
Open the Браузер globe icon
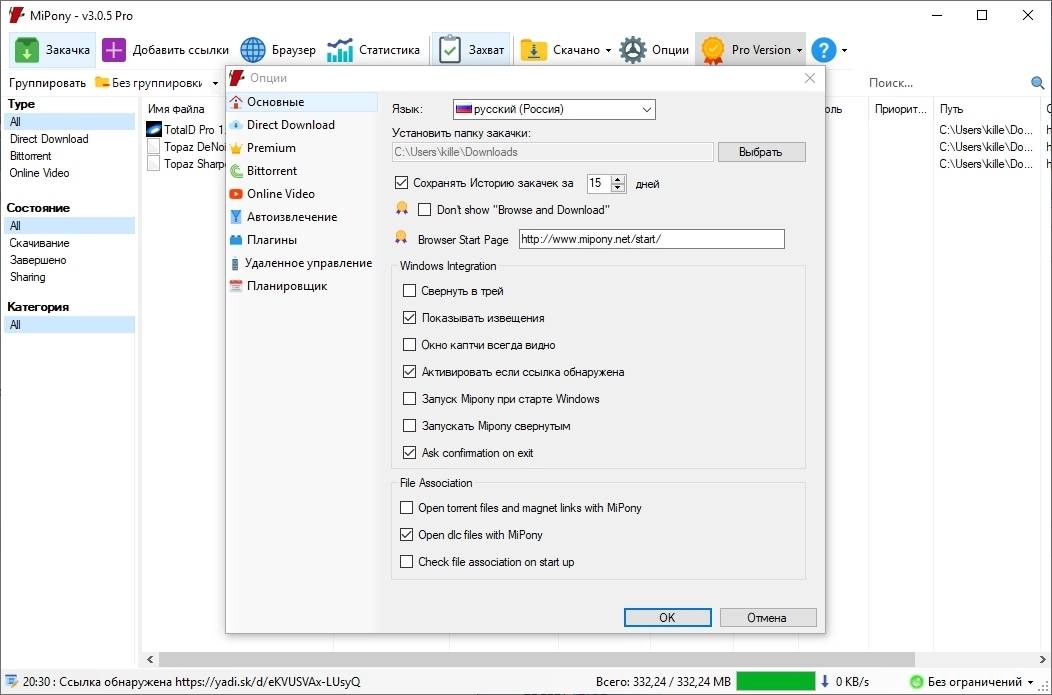point(253,50)
